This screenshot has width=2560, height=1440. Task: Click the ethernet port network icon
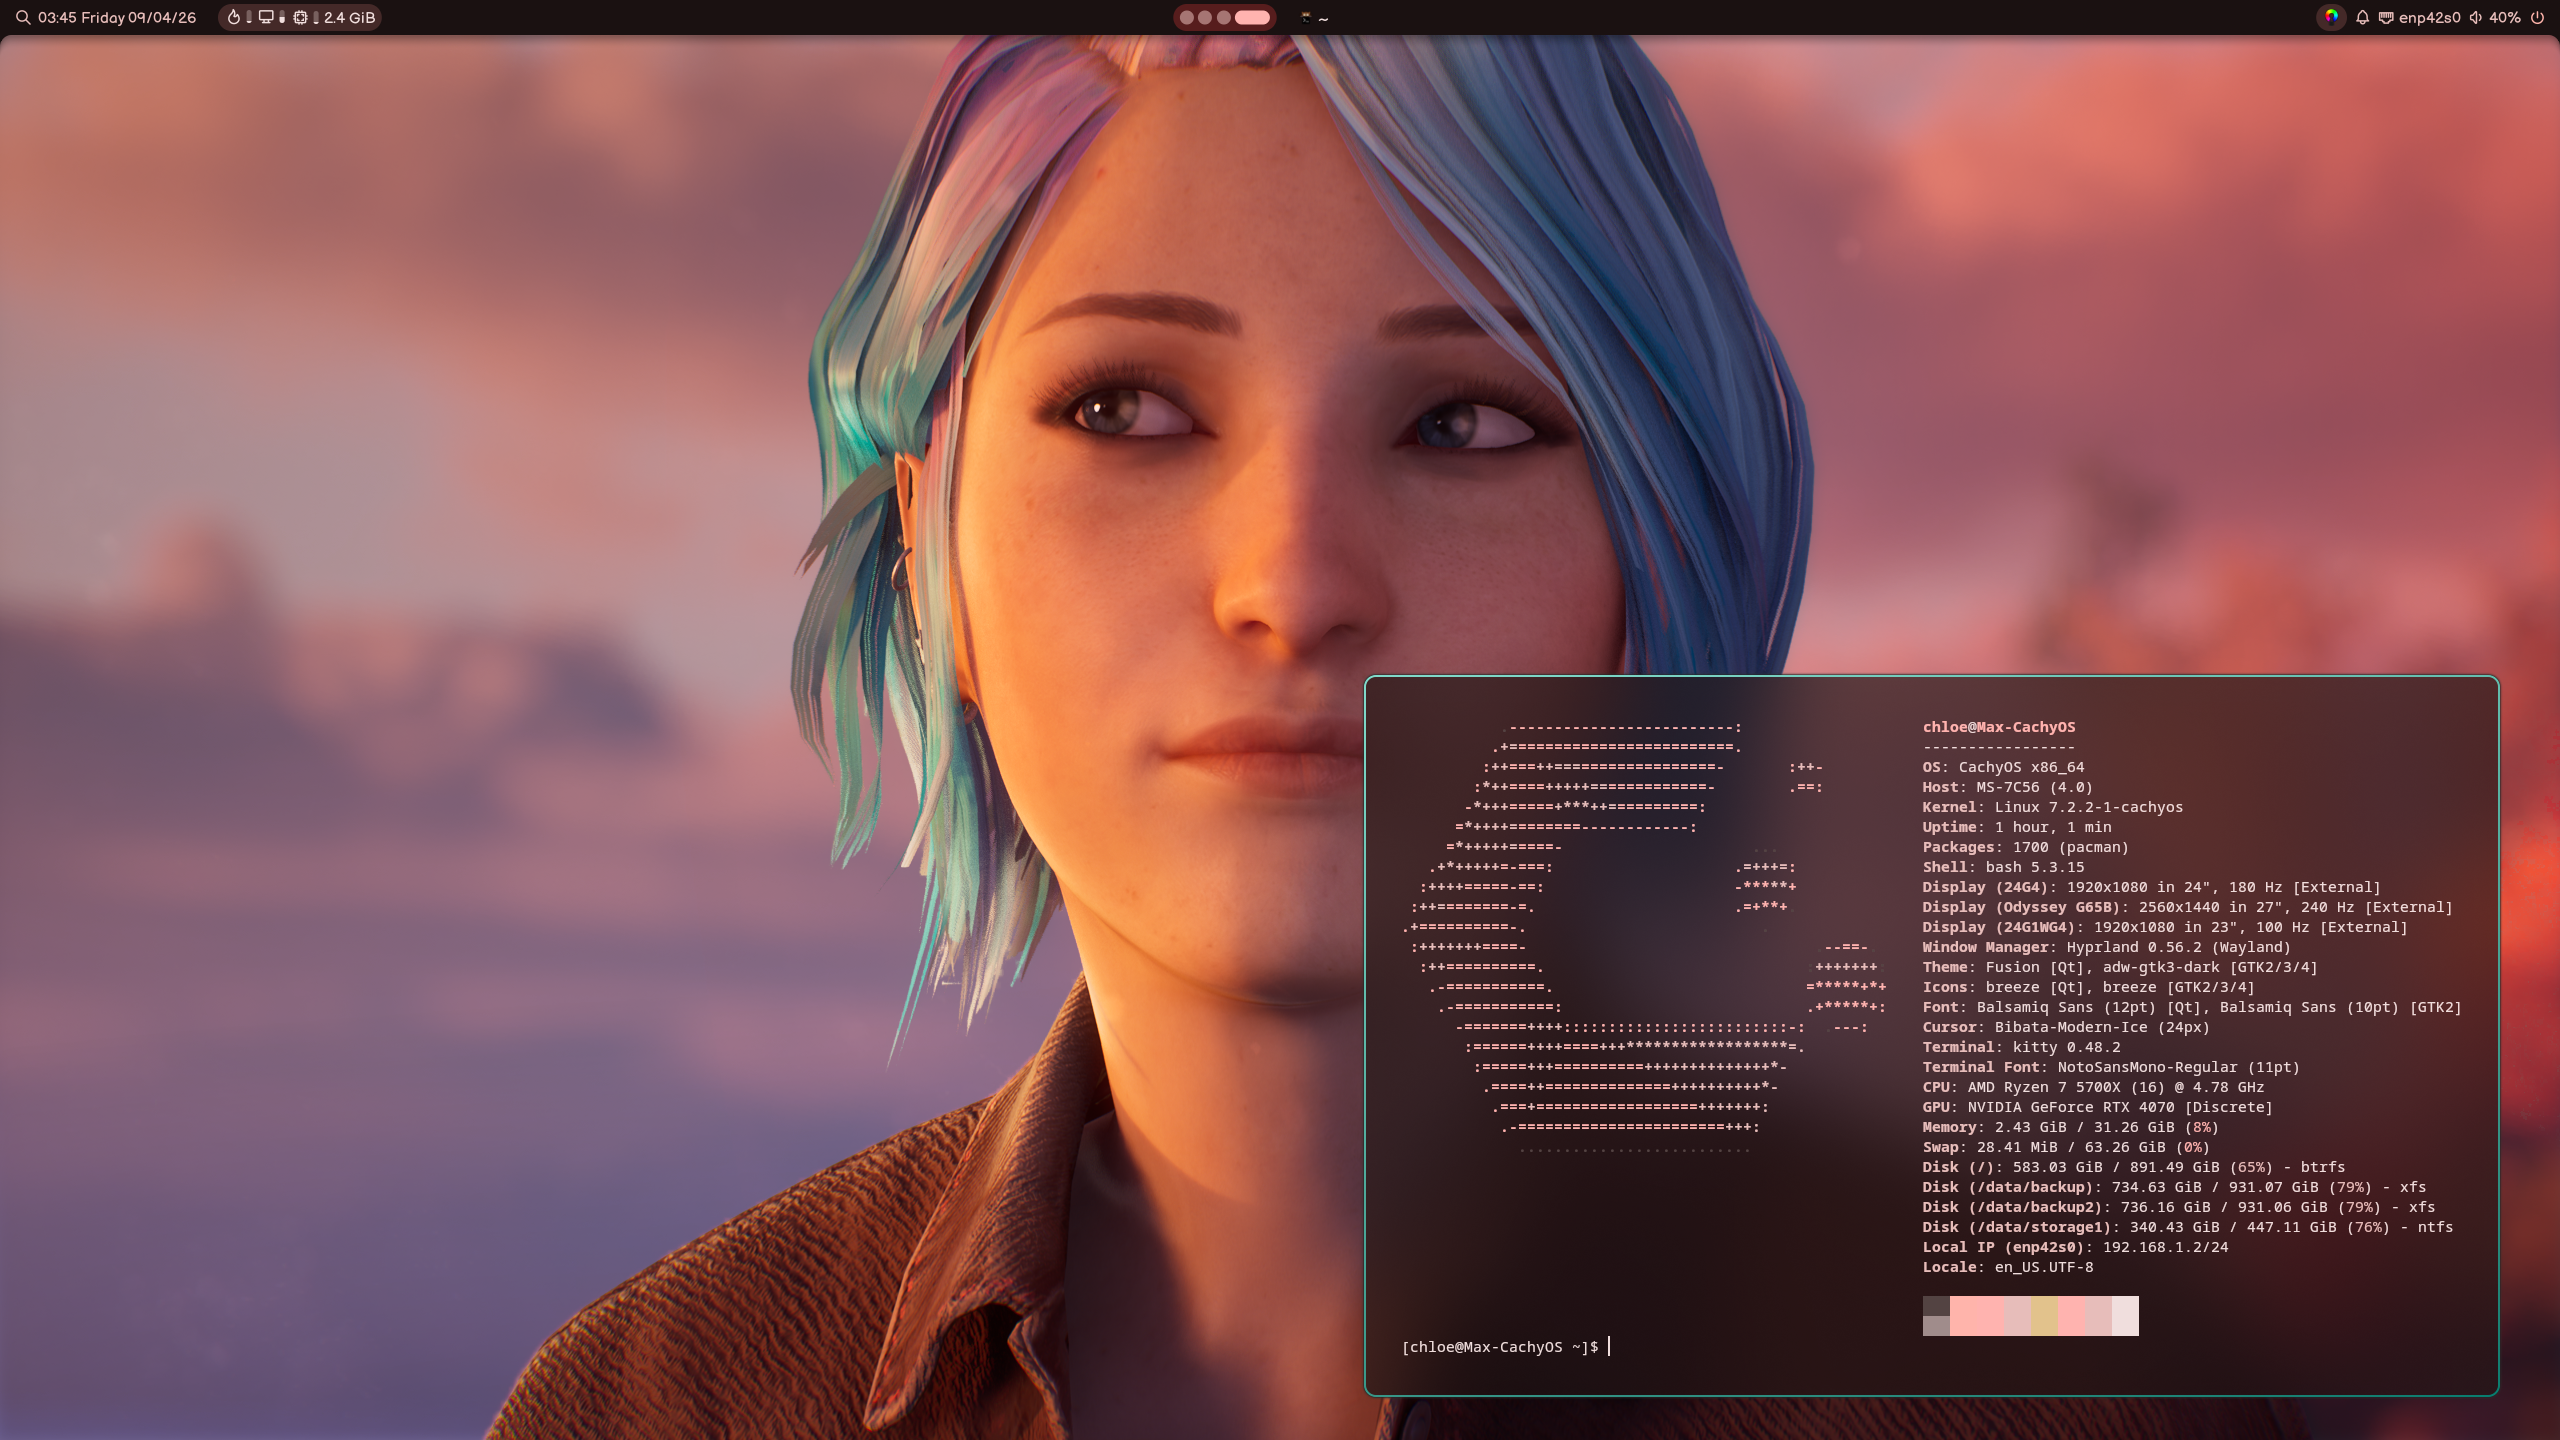[x=2386, y=17]
